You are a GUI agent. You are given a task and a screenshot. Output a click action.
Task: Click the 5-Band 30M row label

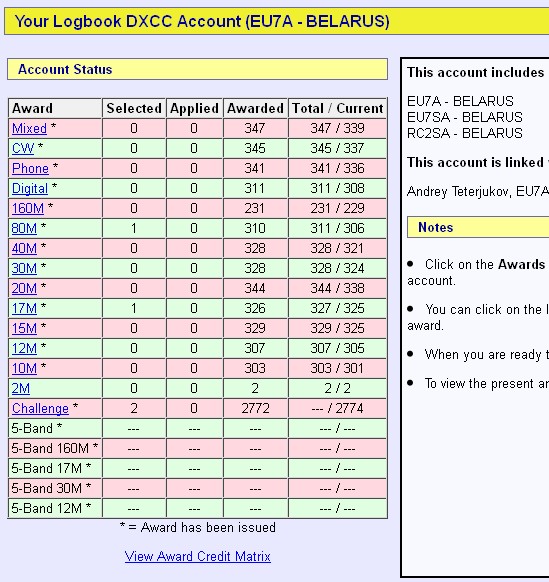point(51,489)
